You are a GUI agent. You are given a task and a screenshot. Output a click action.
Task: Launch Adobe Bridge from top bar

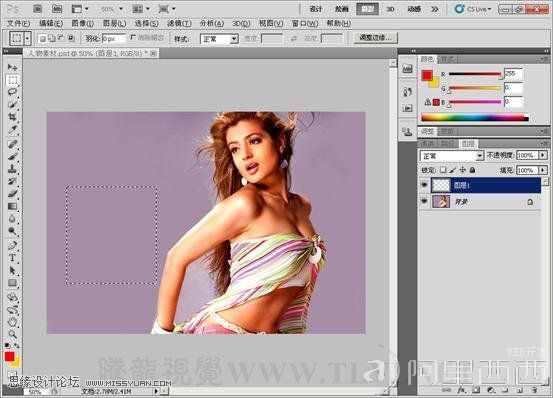(x=37, y=8)
